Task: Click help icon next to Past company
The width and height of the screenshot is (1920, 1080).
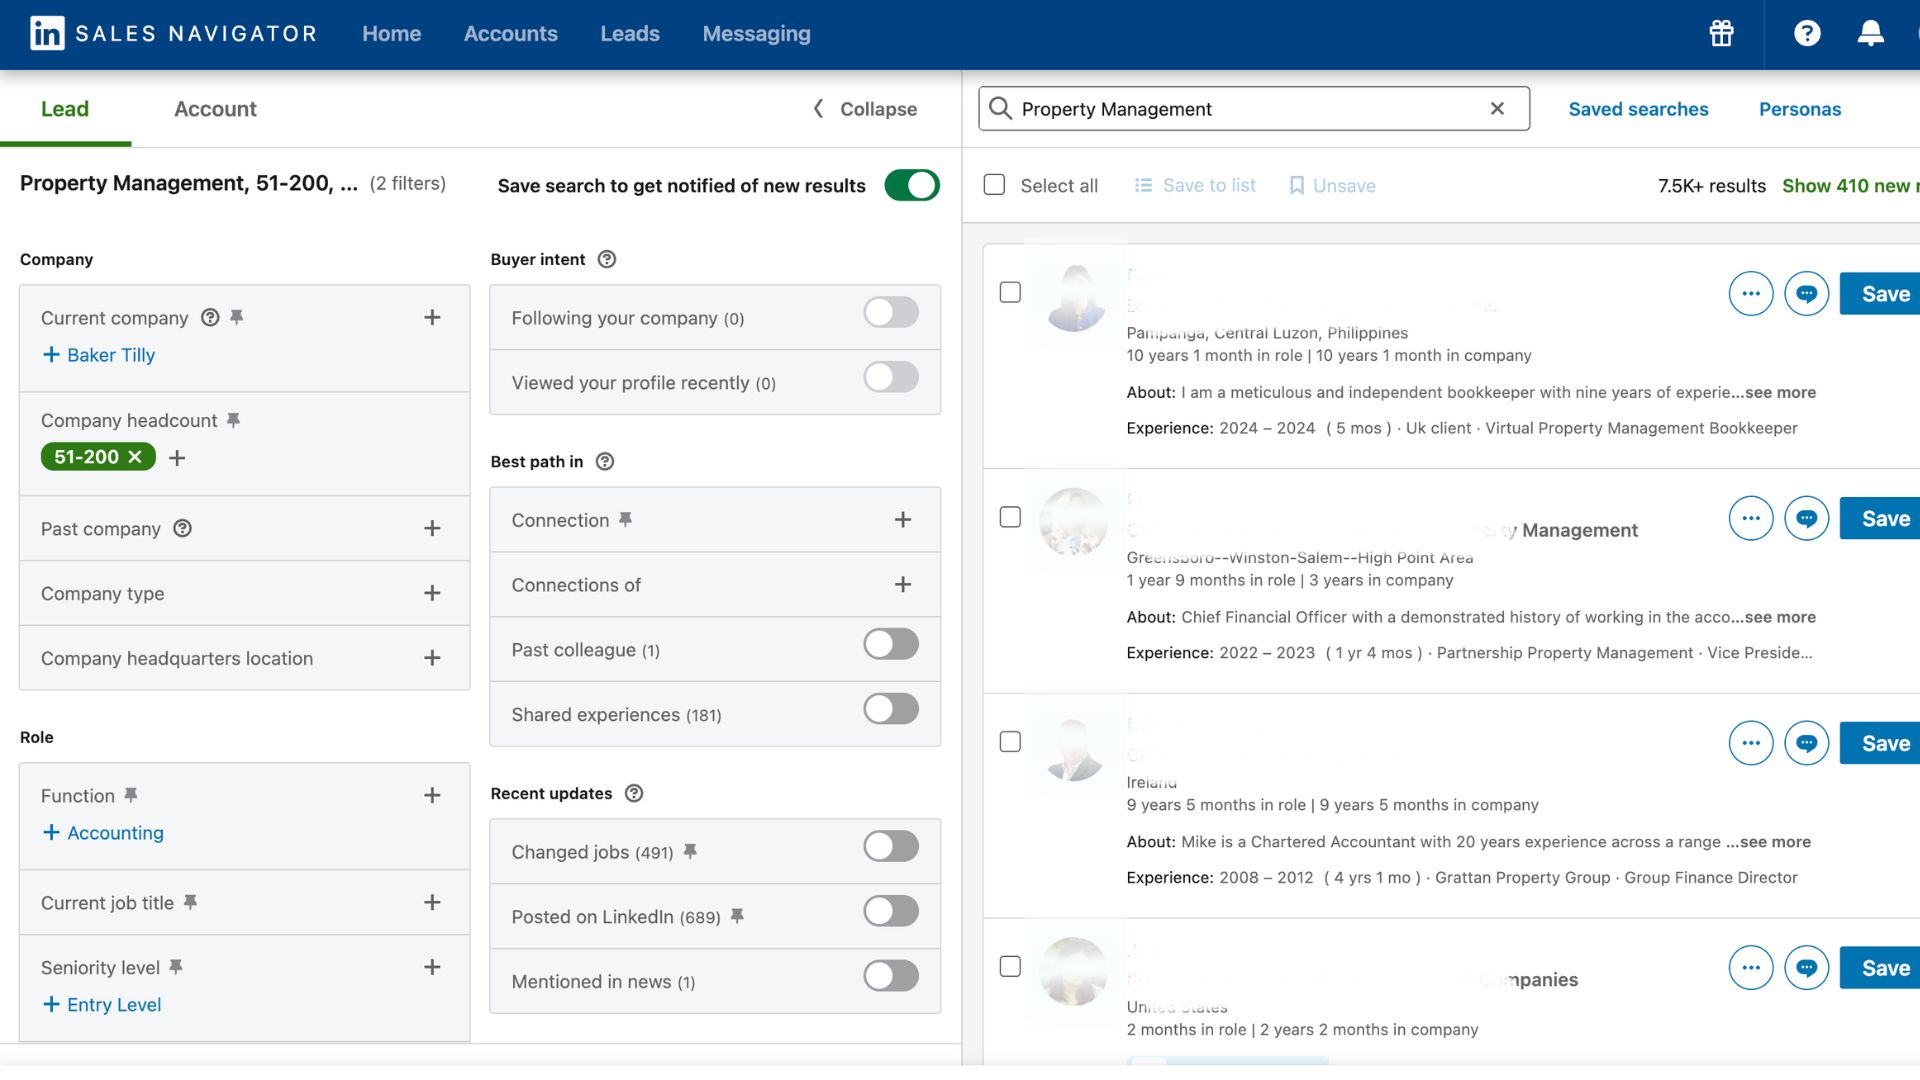Action: [182, 528]
